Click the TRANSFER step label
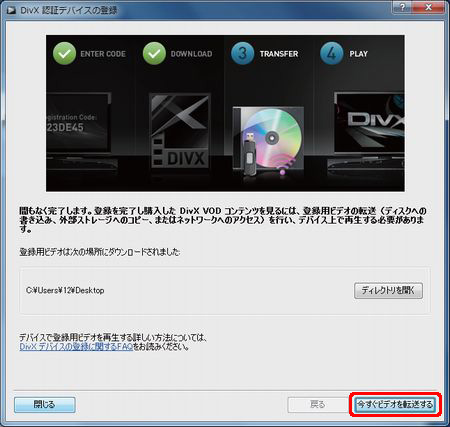The image size is (450, 427). pyautogui.click(x=279, y=54)
